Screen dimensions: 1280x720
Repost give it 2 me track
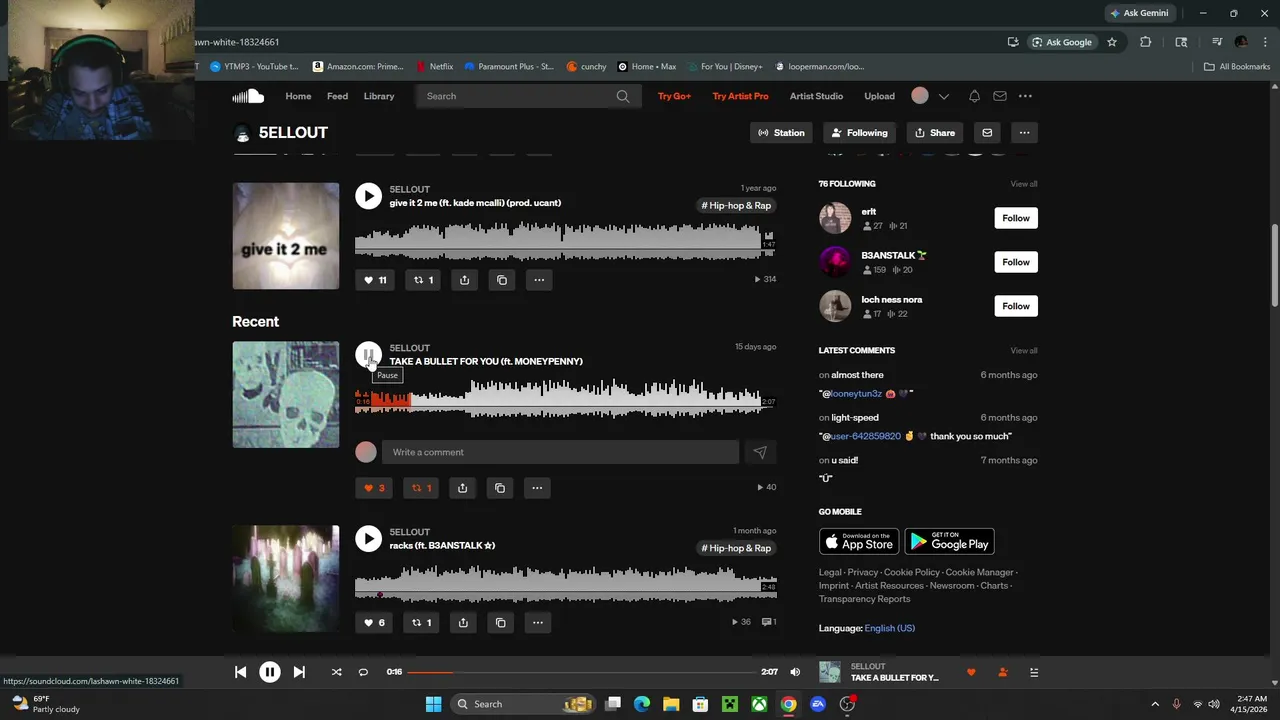(x=424, y=280)
